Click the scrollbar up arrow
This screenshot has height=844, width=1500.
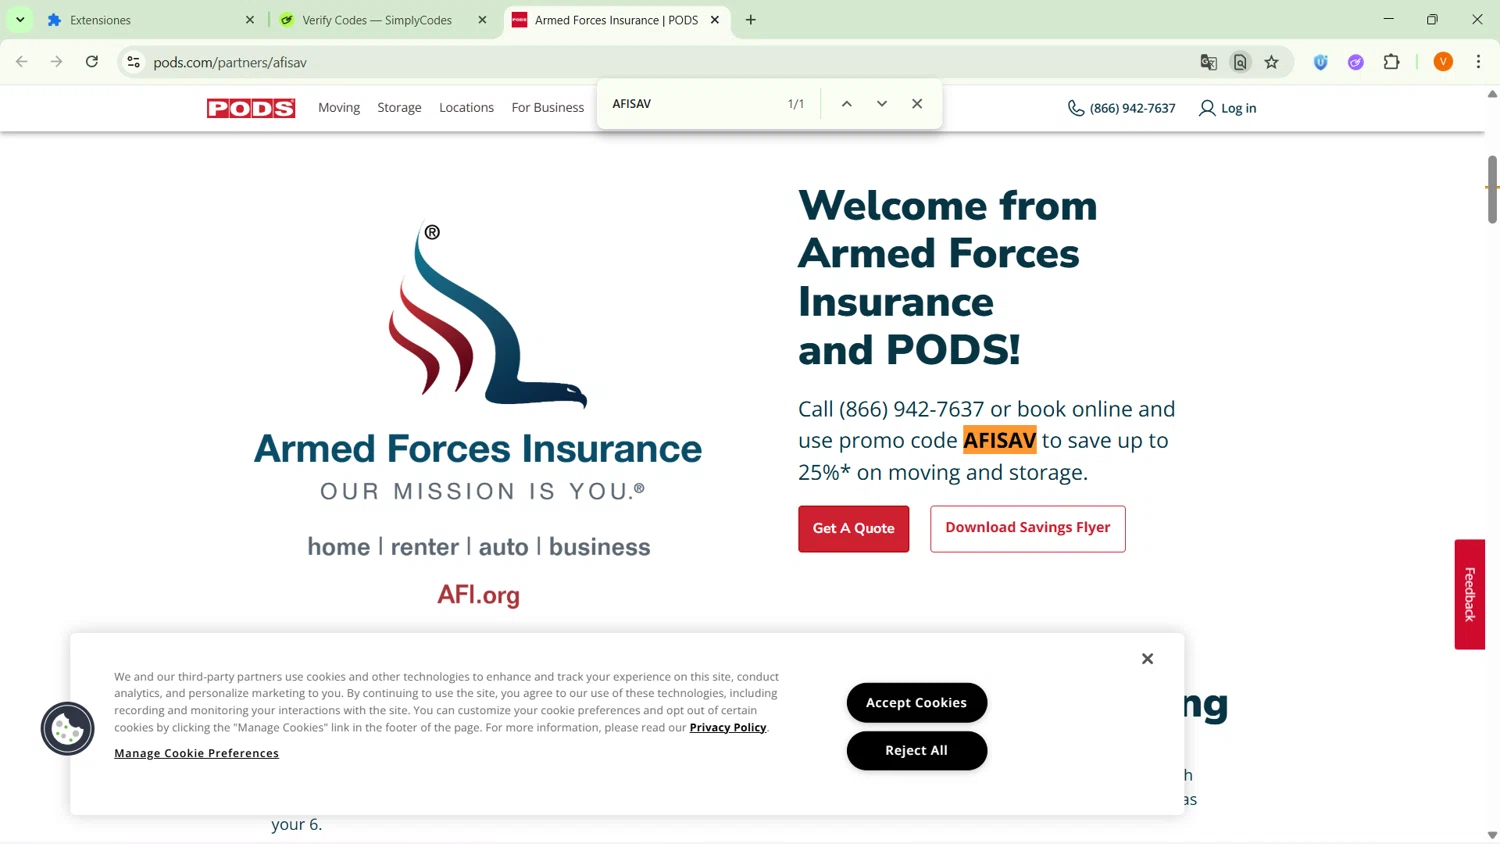[1492, 94]
